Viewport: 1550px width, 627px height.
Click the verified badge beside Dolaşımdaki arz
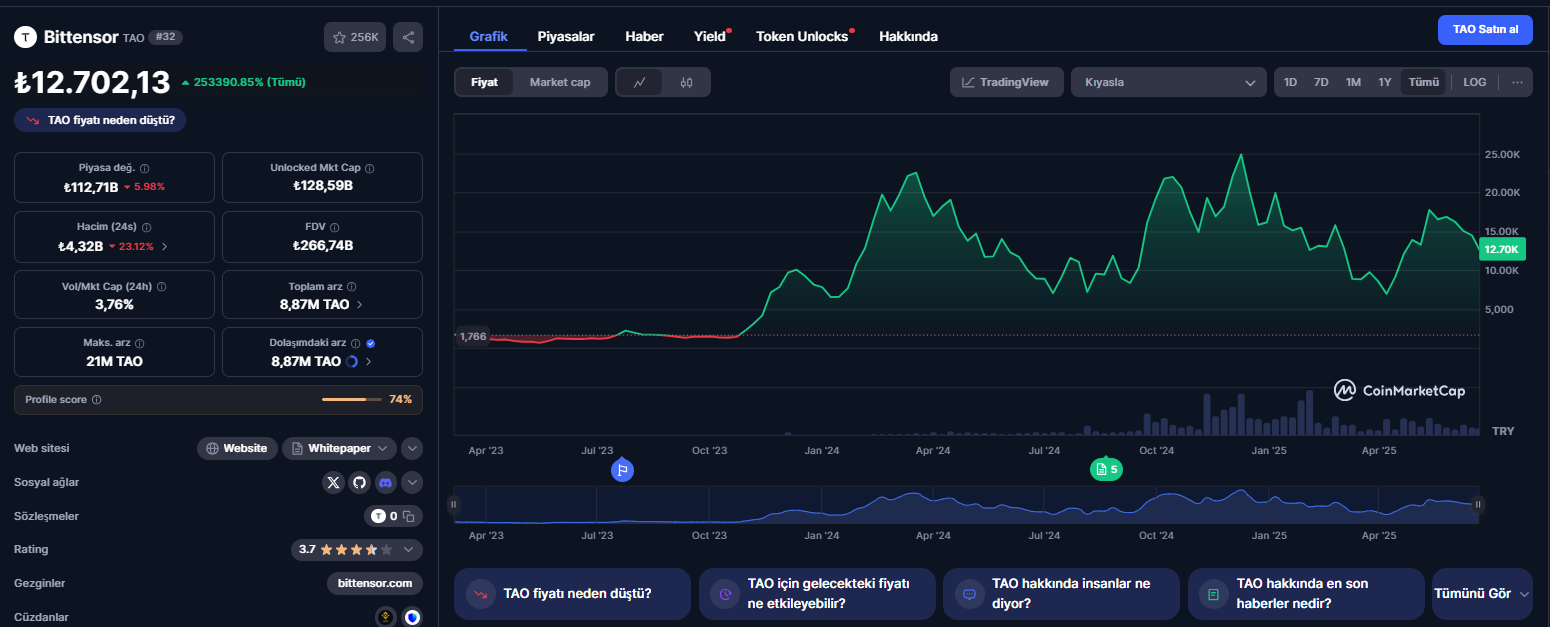point(370,343)
